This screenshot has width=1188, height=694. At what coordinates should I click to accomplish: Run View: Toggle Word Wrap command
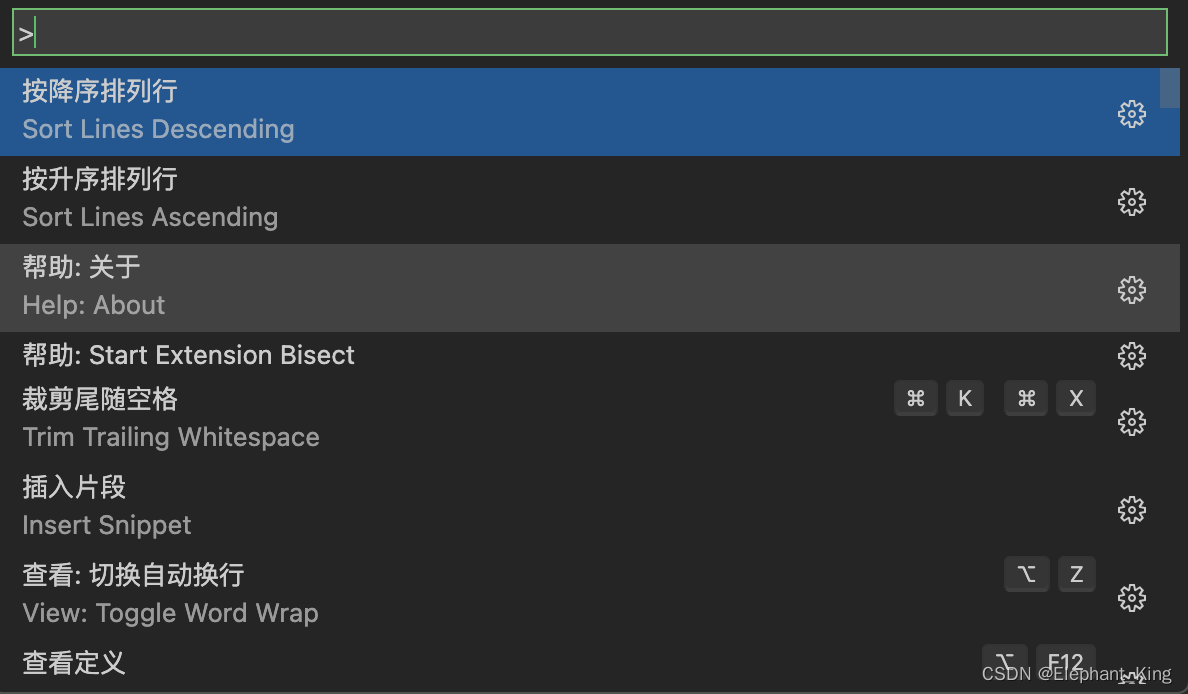click(x=400, y=596)
